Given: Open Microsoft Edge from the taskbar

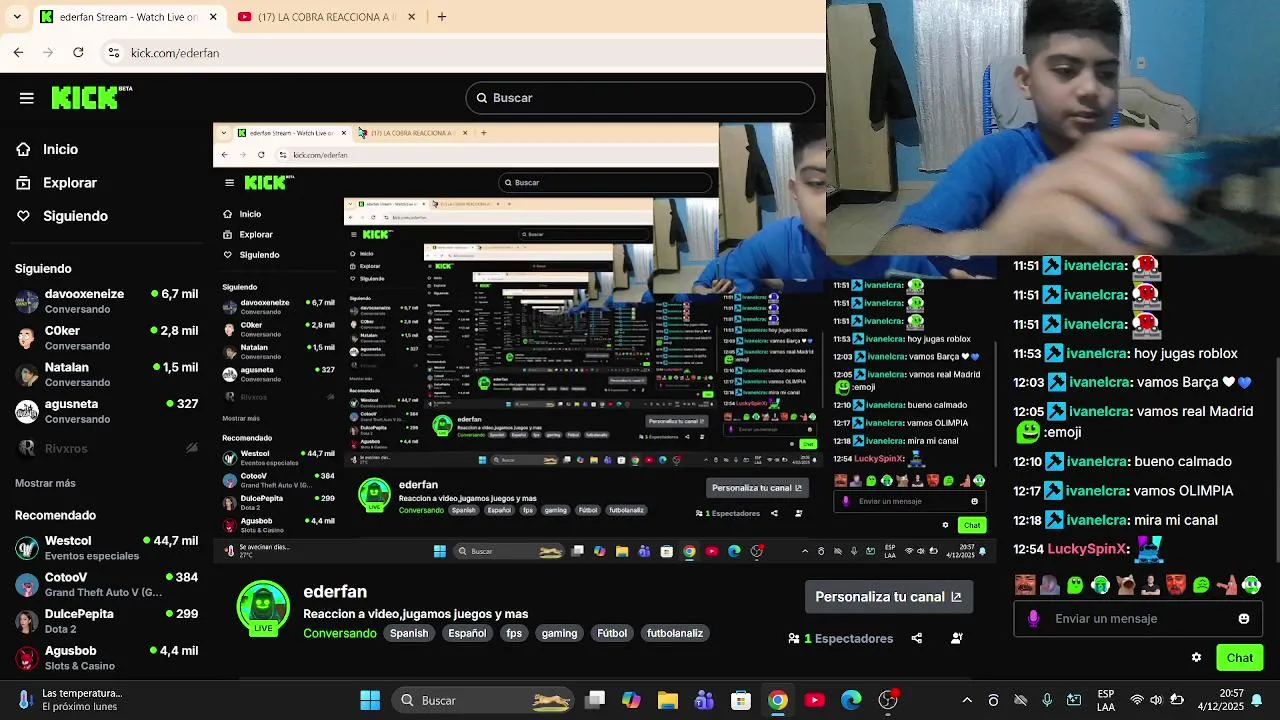Looking at the screenshot, I should click(x=851, y=700).
